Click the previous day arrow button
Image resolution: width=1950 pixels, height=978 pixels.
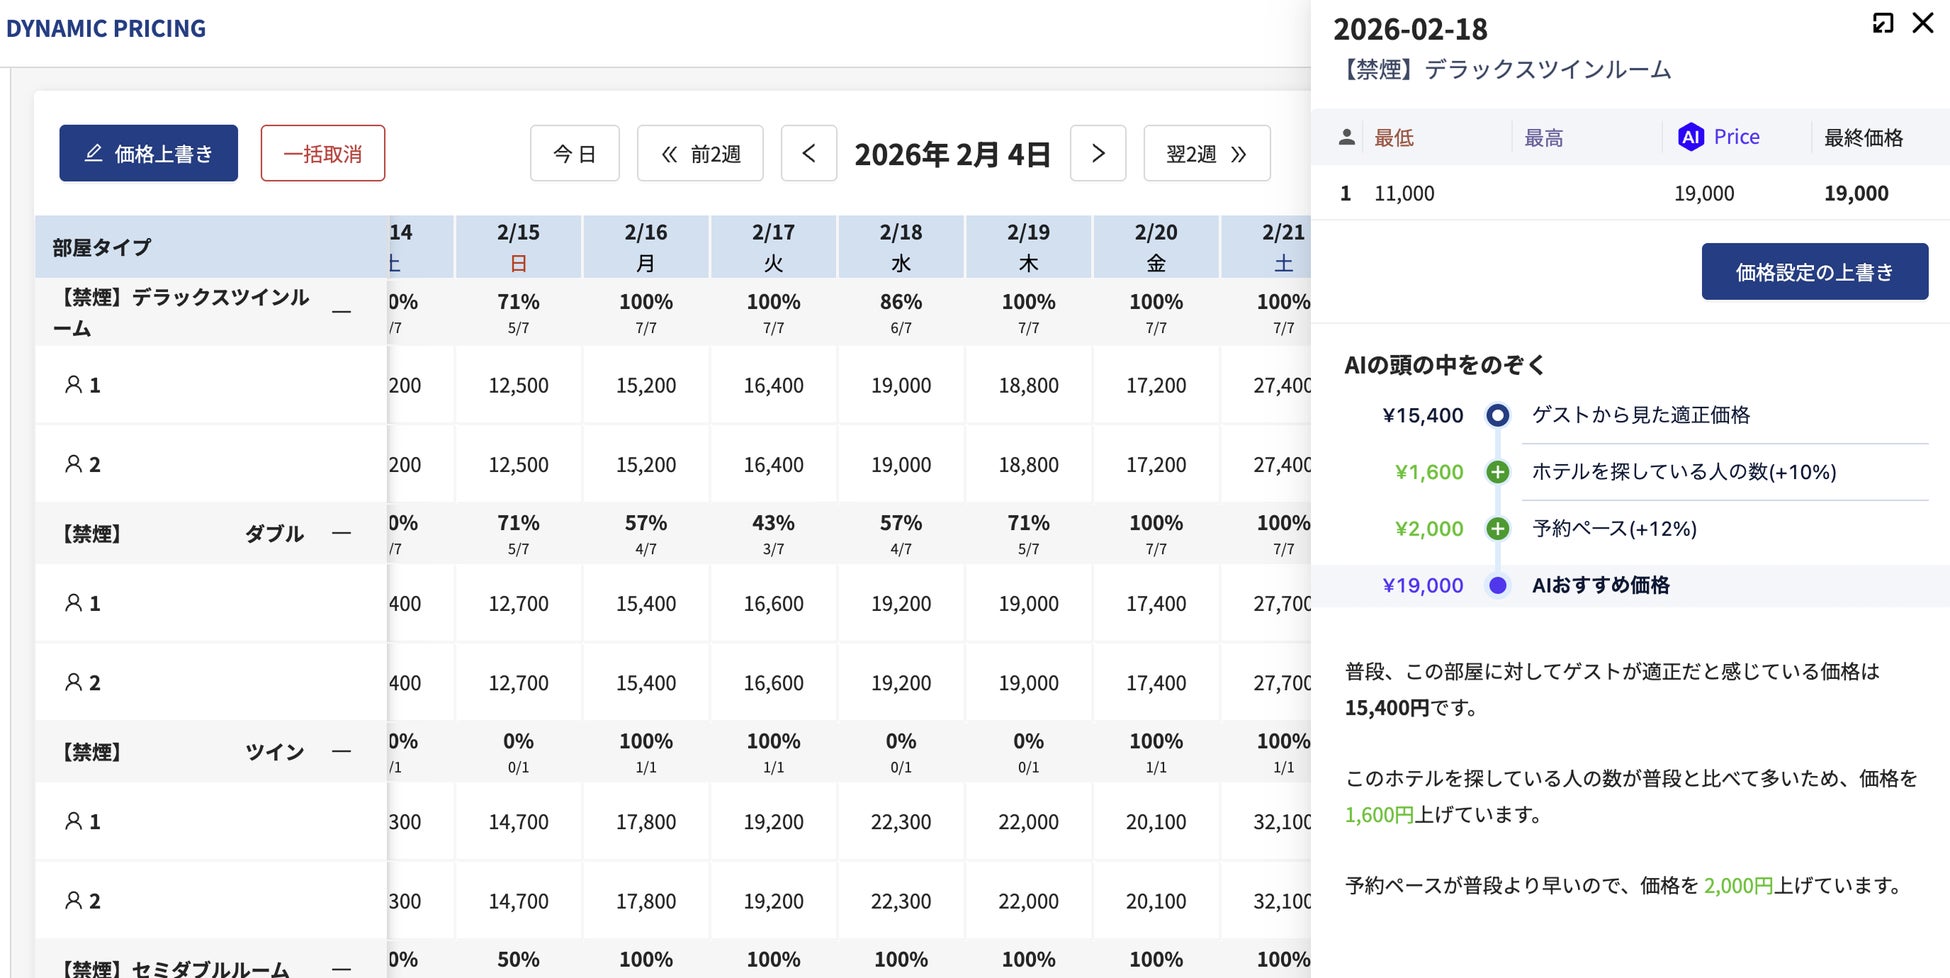point(809,153)
